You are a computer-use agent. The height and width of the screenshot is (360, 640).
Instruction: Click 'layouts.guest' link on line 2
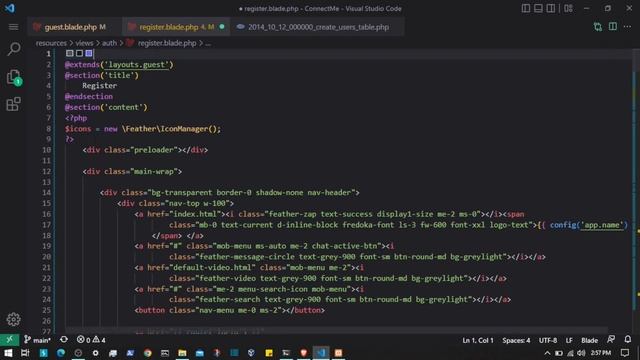point(137,64)
